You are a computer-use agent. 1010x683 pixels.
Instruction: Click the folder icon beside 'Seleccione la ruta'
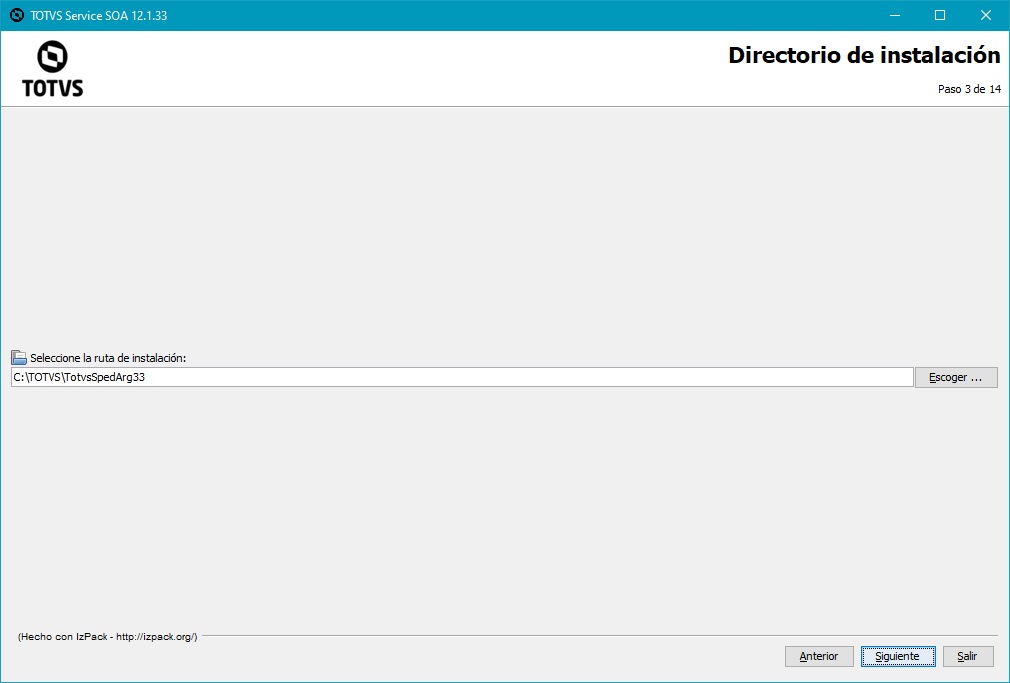(x=19, y=358)
